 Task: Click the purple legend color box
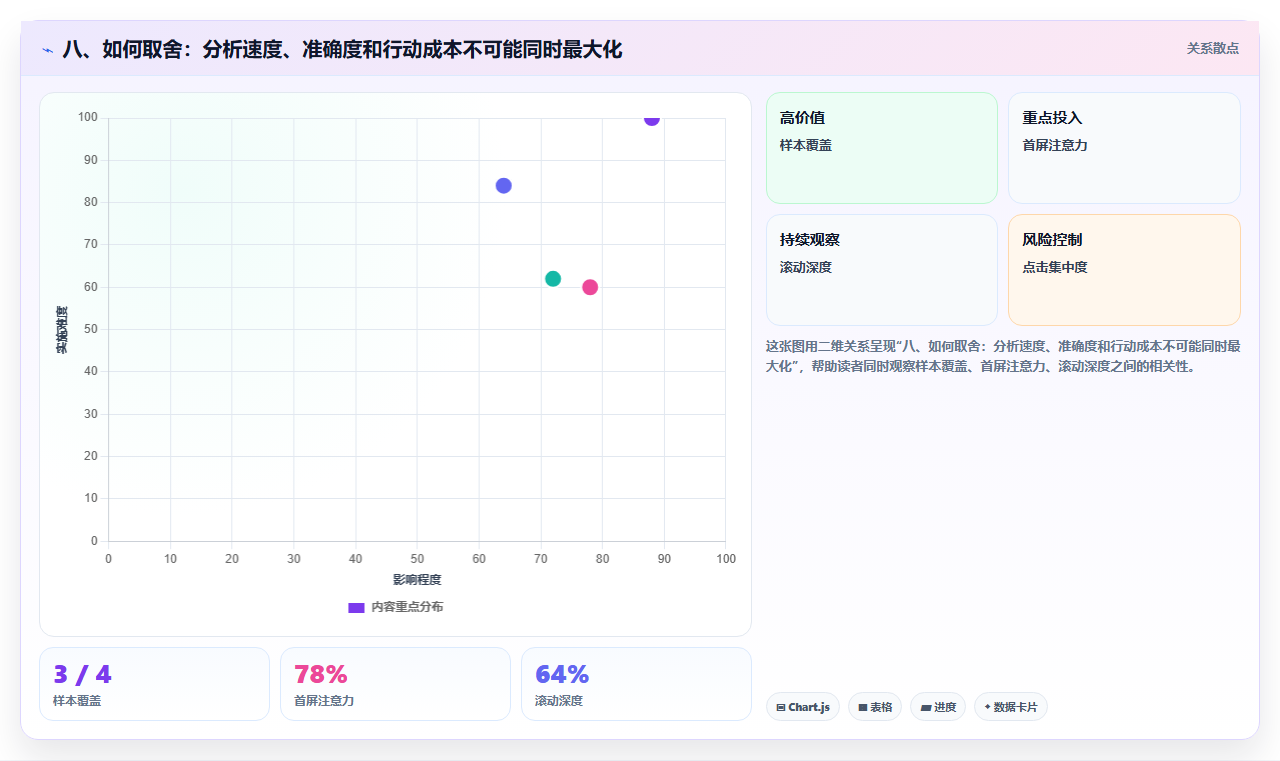coord(356,607)
